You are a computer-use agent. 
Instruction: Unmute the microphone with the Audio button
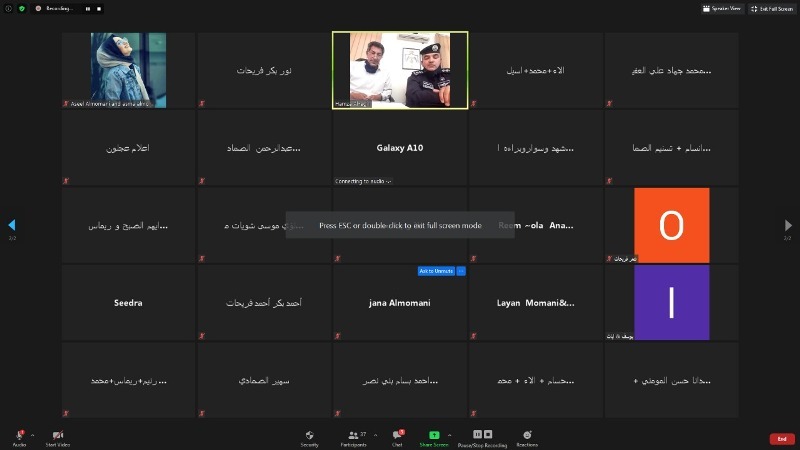(x=19, y=438)
